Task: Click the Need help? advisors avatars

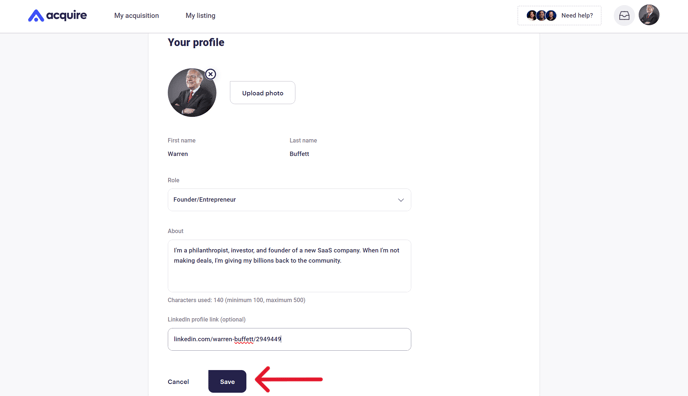Action: click(541, 16)
